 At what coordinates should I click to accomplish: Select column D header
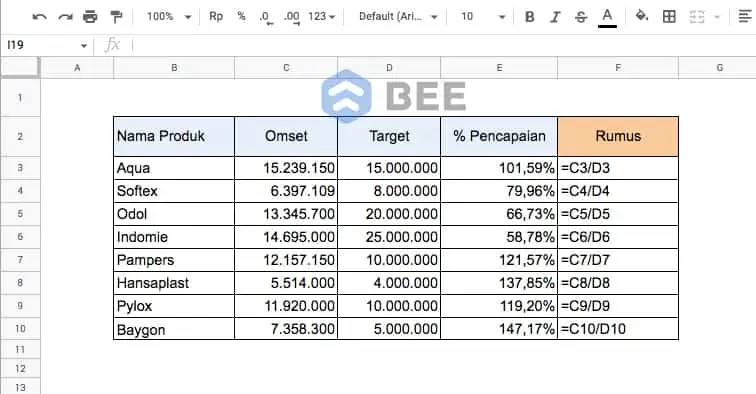[x=389, y=68]
